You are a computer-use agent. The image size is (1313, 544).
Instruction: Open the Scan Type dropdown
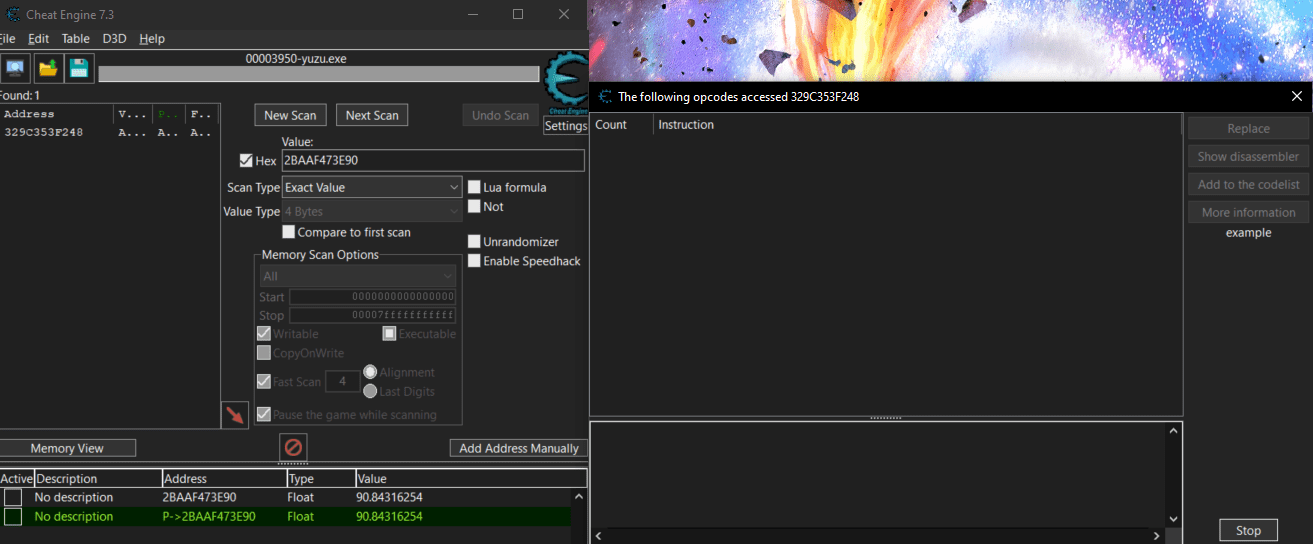click(372, 187)
